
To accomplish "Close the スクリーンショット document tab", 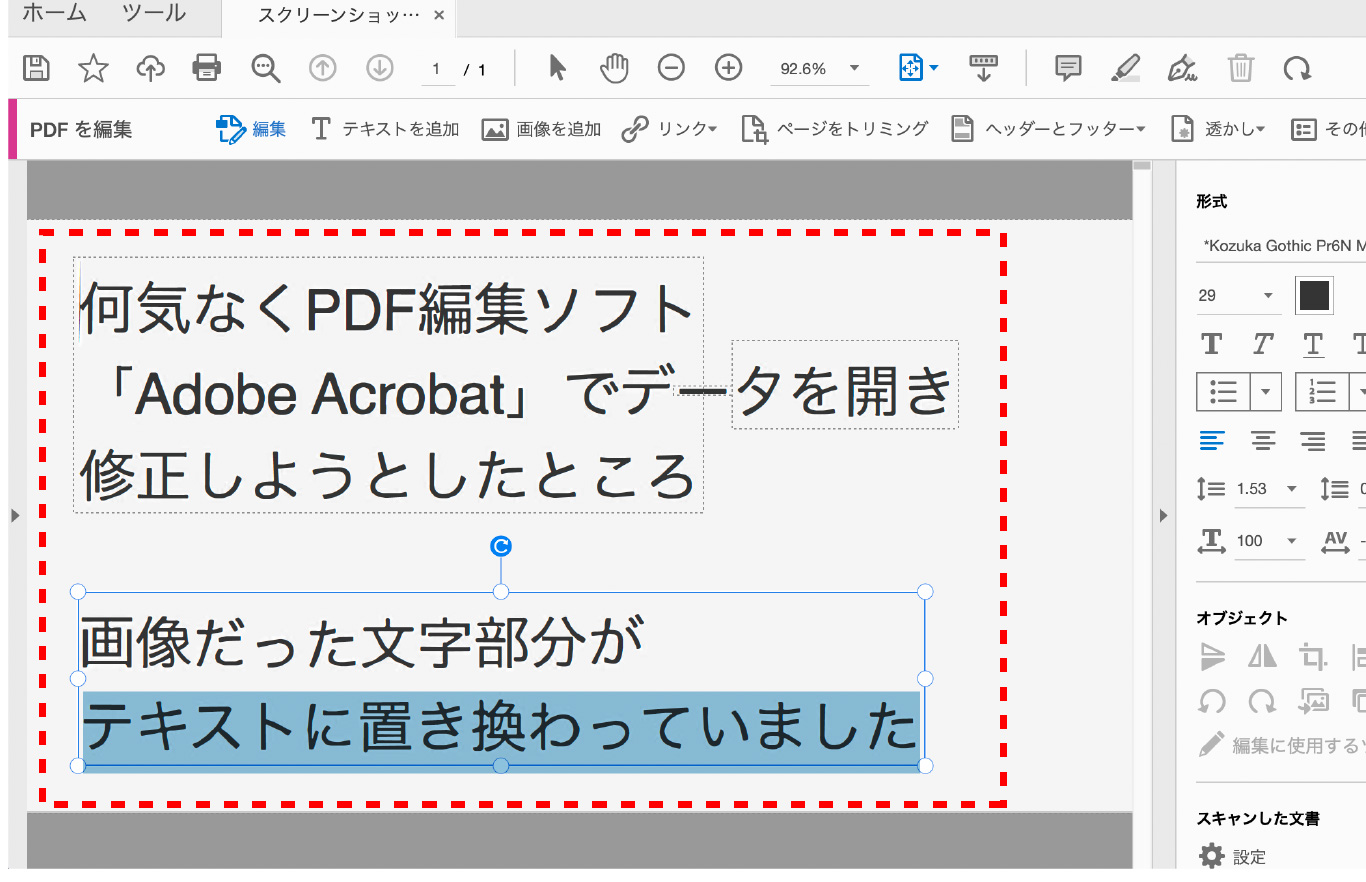I will click(439, 15).
